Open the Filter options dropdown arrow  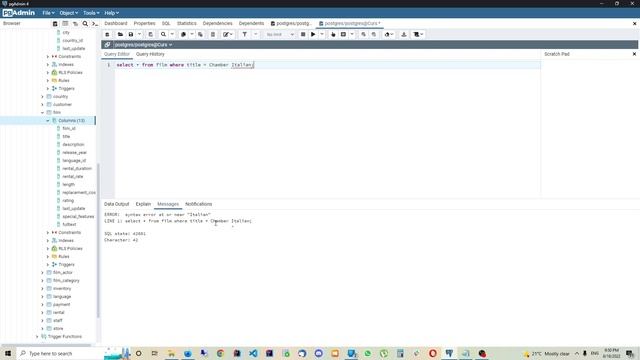pyautogui.click(x=256, y=34)
